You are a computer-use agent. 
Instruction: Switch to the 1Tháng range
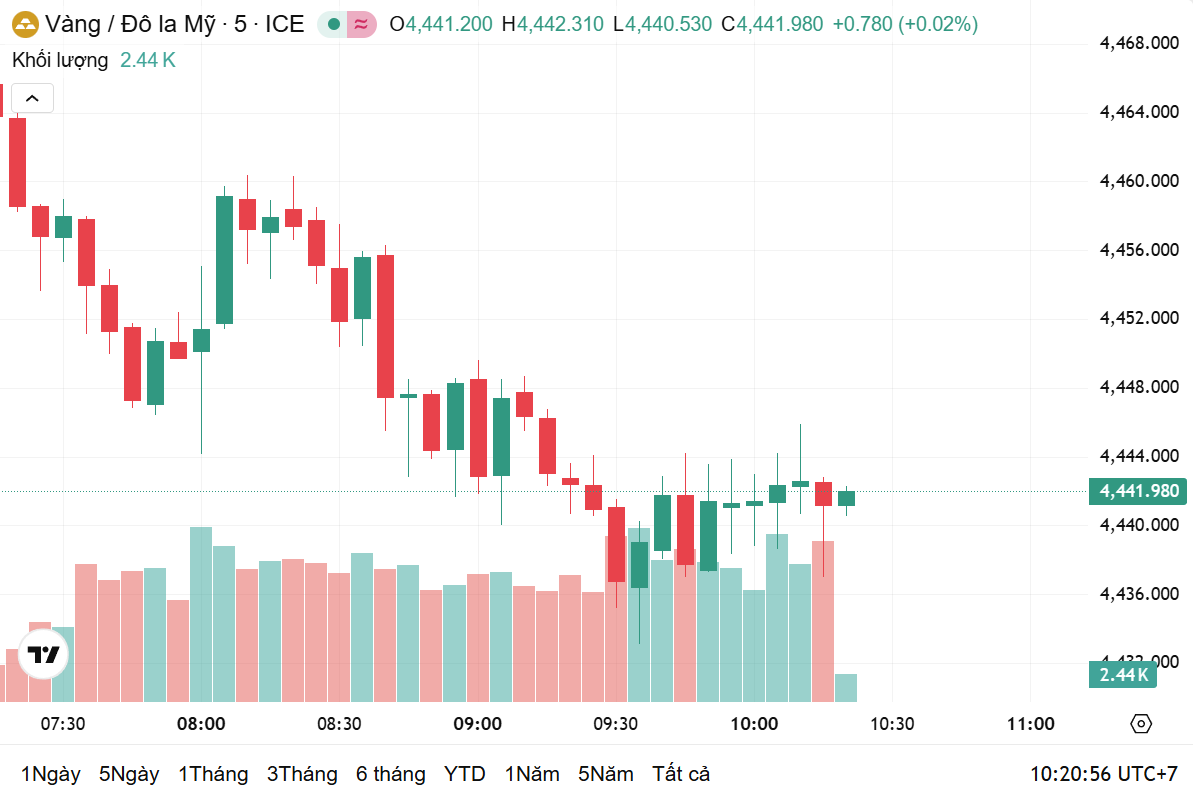pos(213,774)
